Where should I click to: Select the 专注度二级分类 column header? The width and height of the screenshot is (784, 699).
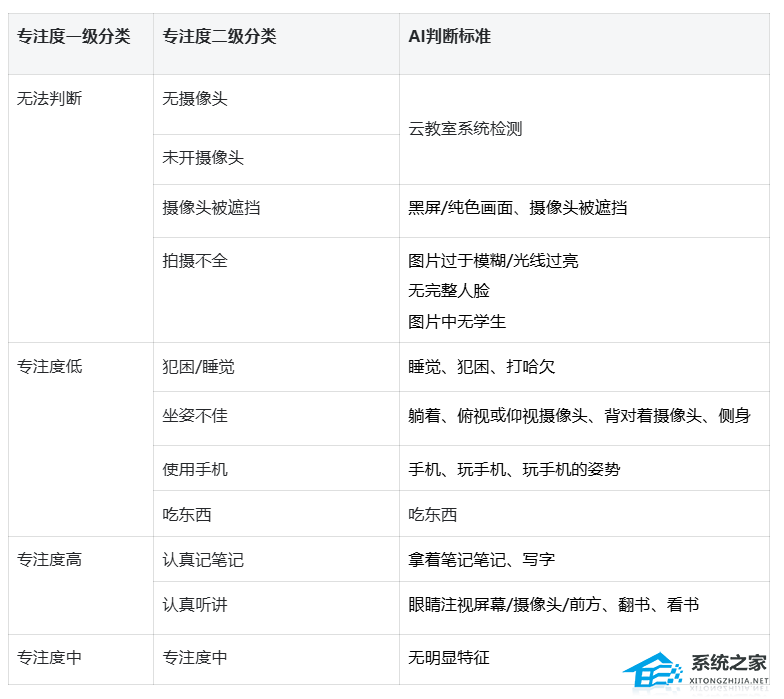[220, 37]
